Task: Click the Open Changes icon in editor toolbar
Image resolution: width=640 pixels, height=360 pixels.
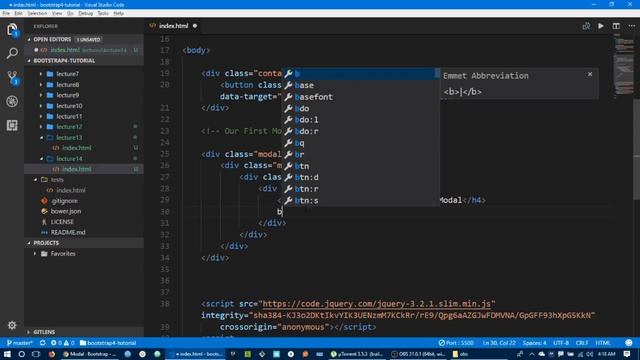Action: point(586,26)
